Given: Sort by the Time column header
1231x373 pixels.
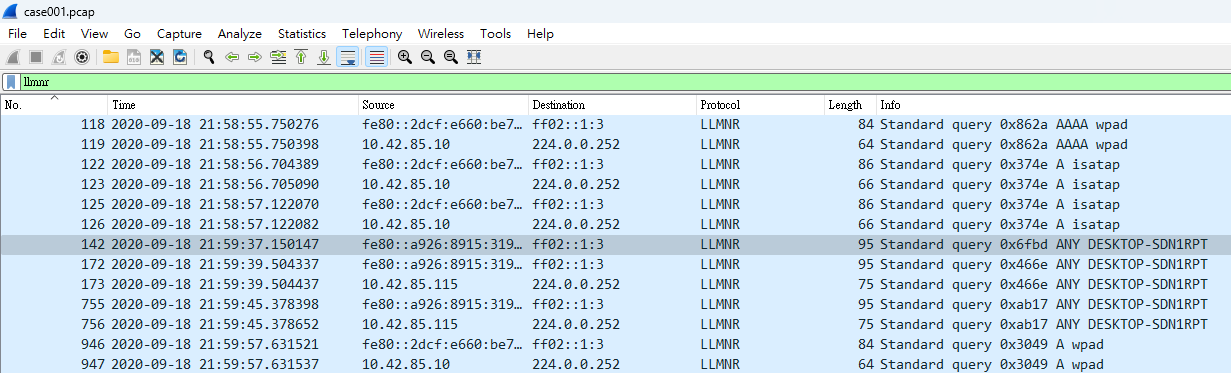Looking at the screenshot, I should pos(234,105).
